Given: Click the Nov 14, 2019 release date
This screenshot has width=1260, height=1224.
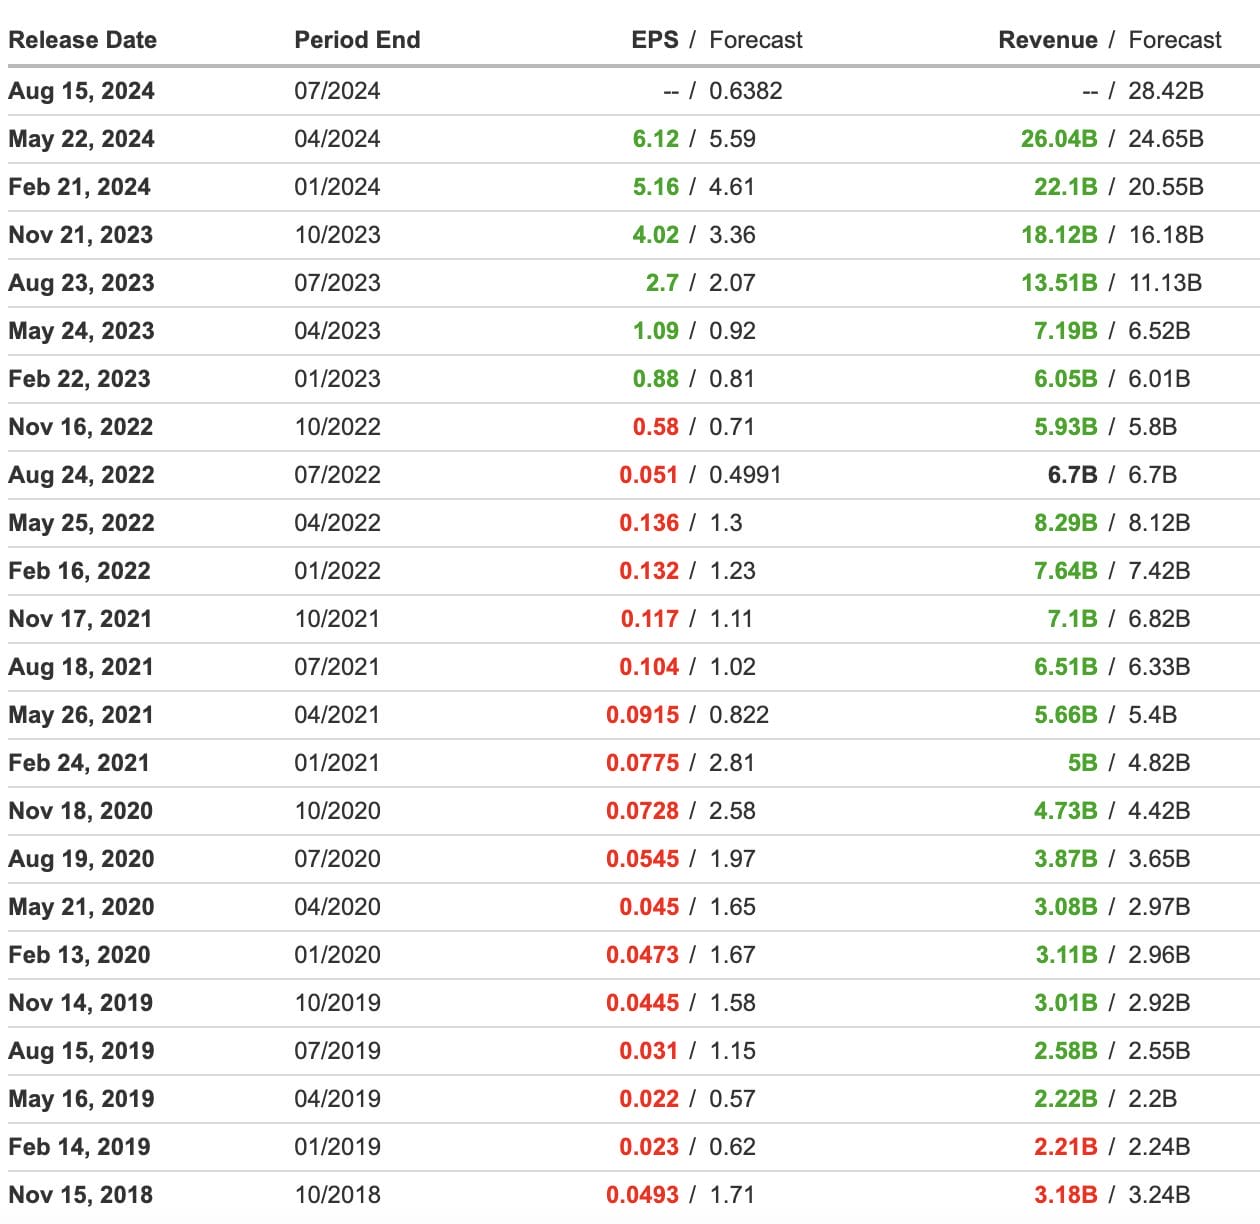Looking at the screenshot, I should tap(80, 1003).
